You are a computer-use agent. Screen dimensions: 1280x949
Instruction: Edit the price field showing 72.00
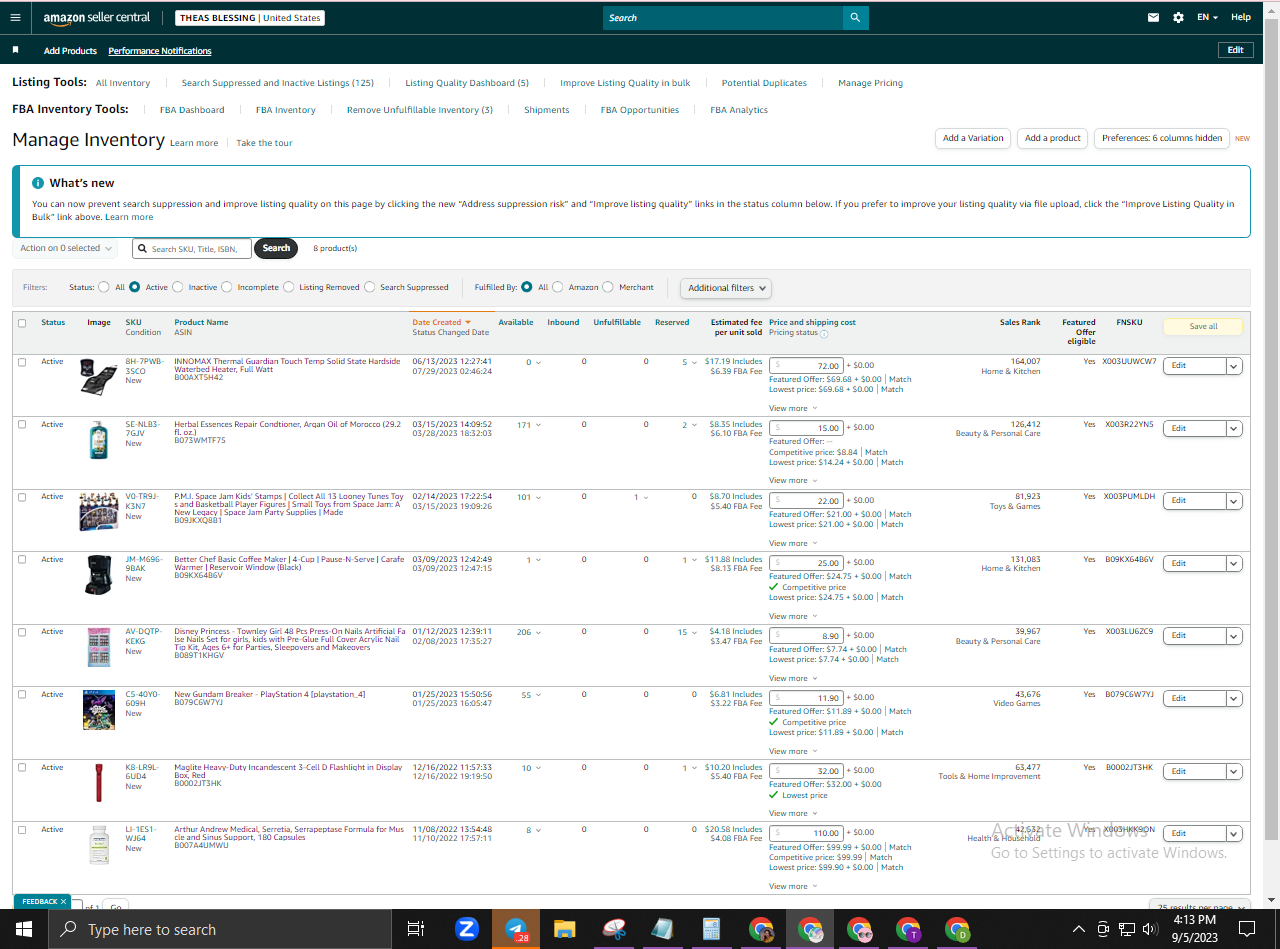[x=806, y=366]
